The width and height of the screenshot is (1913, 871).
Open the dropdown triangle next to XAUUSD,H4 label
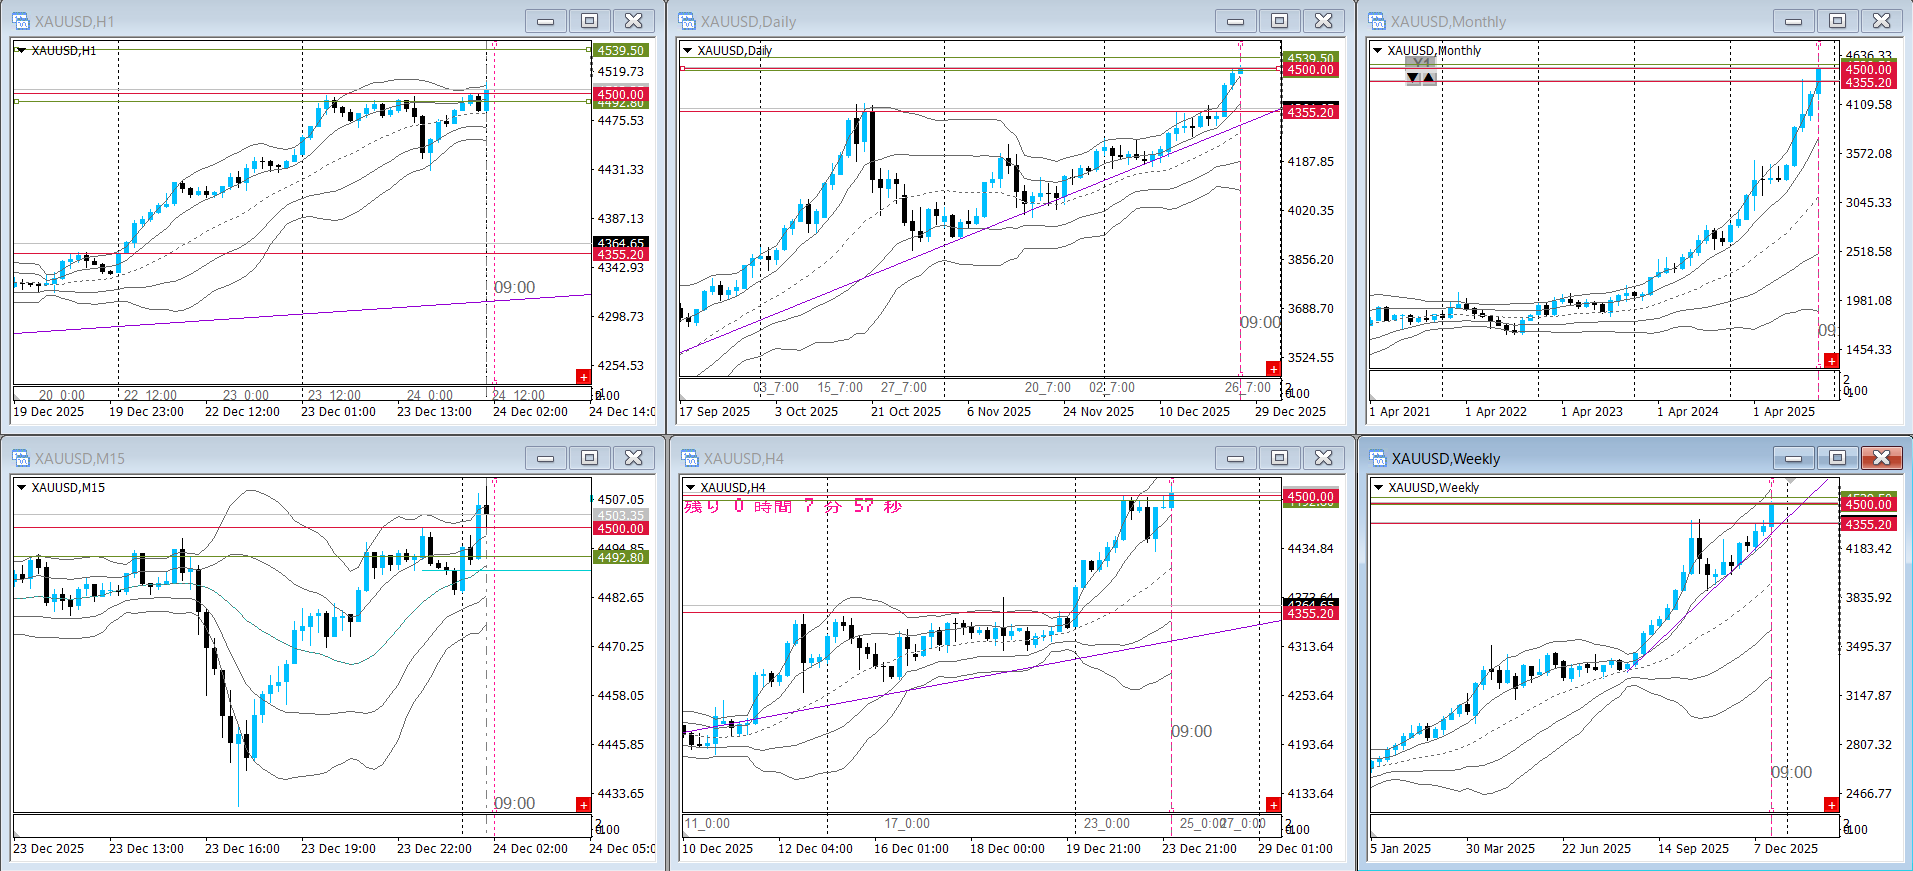pyautogui.click(x=690, y=487)
